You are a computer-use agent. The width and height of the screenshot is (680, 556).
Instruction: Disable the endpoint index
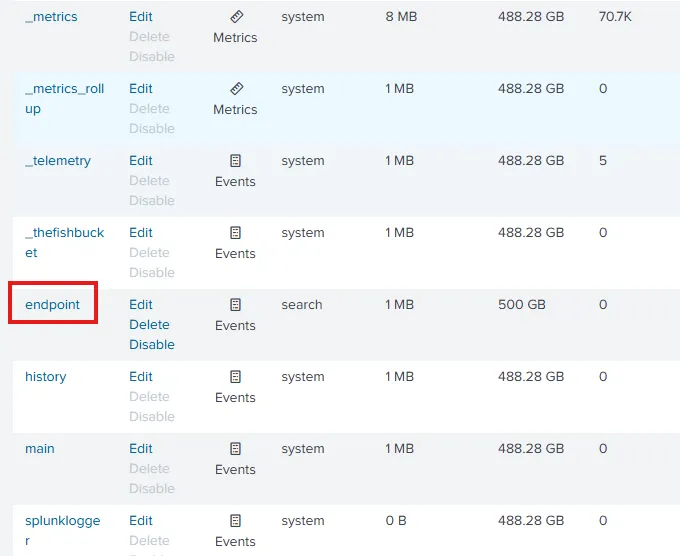tap(152, 345)
